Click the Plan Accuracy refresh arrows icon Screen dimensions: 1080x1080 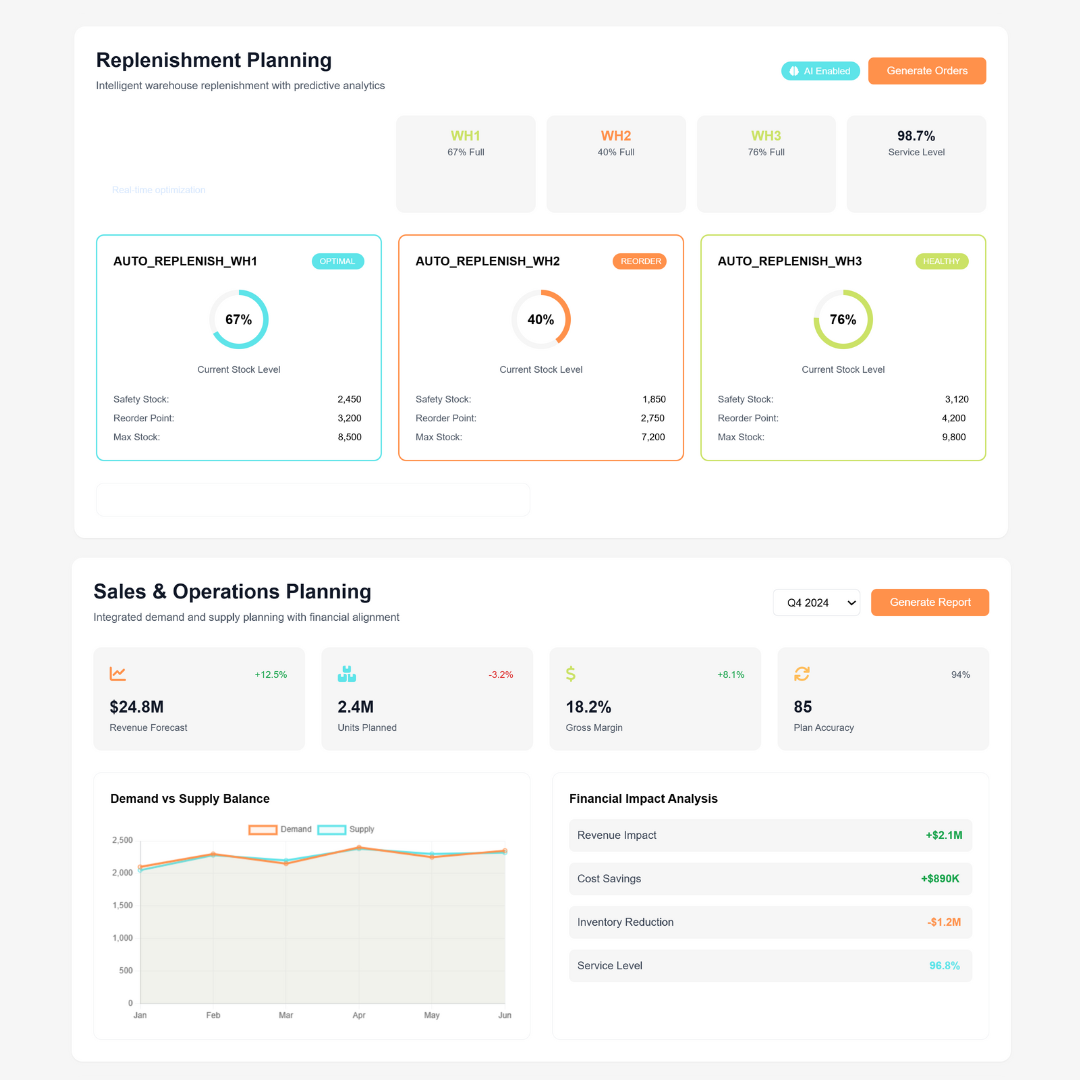pos(802,674)
